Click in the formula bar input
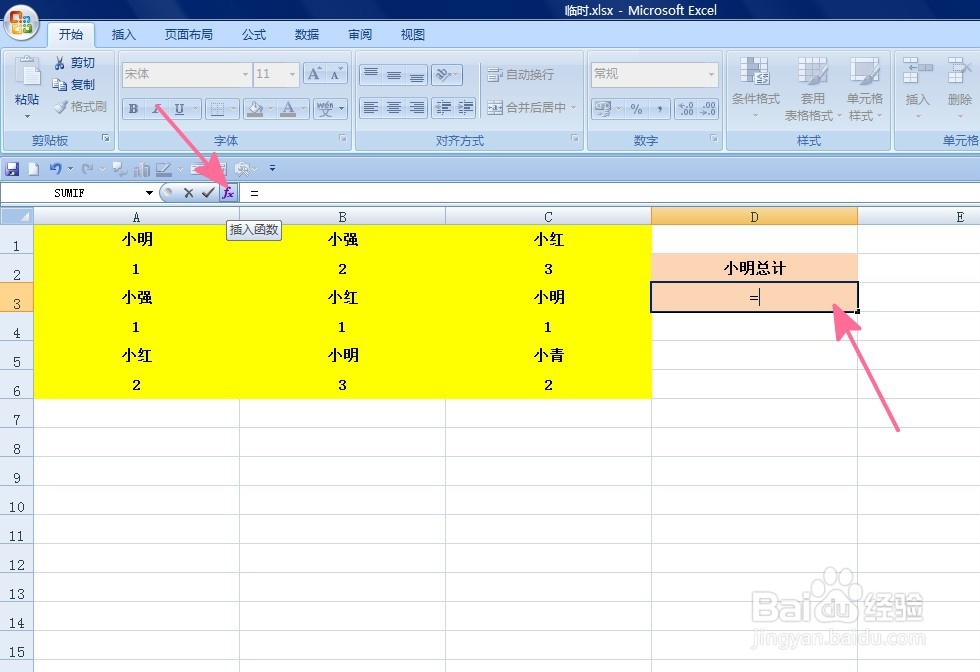Image resolution: width=980 pixels, height=672 pixels. click(609, 193)
